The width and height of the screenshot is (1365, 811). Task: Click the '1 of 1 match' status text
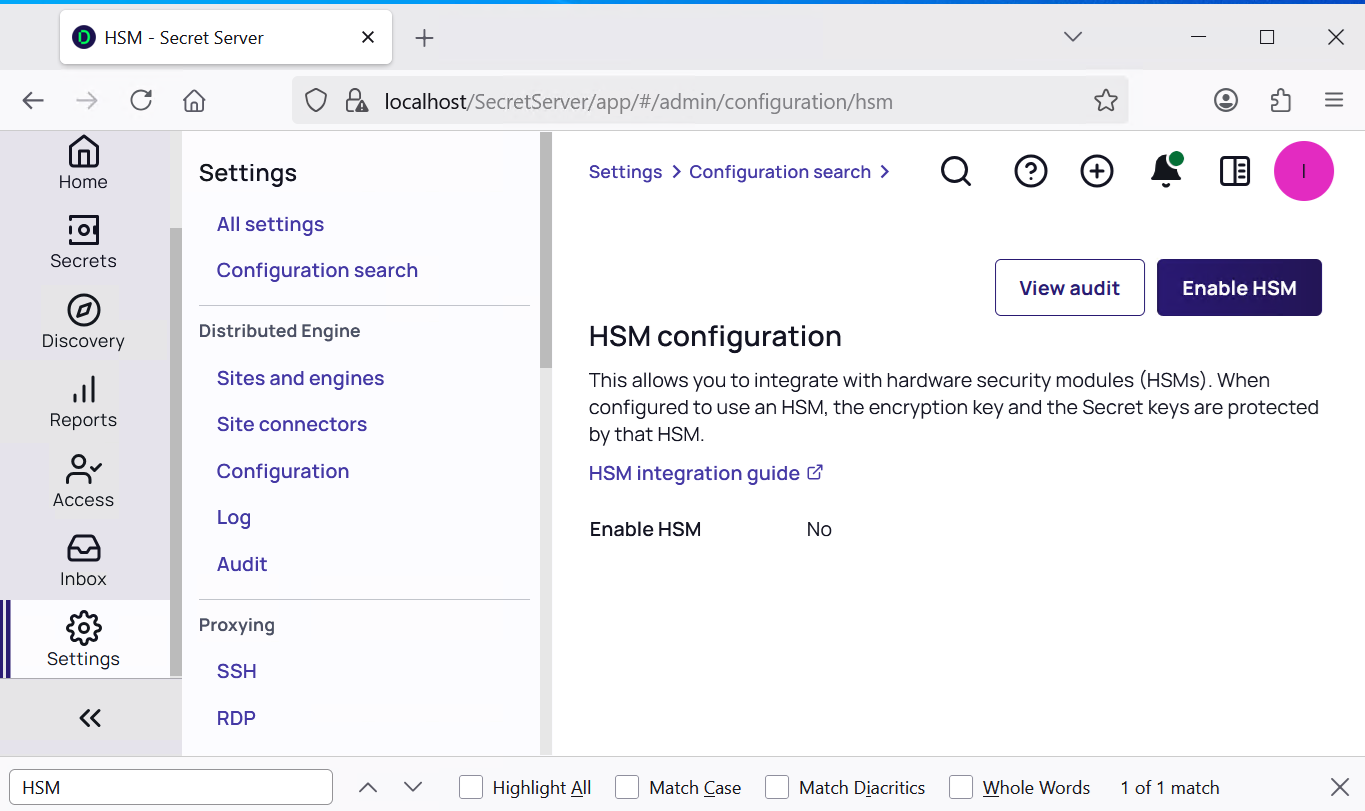pos(1170,788)
